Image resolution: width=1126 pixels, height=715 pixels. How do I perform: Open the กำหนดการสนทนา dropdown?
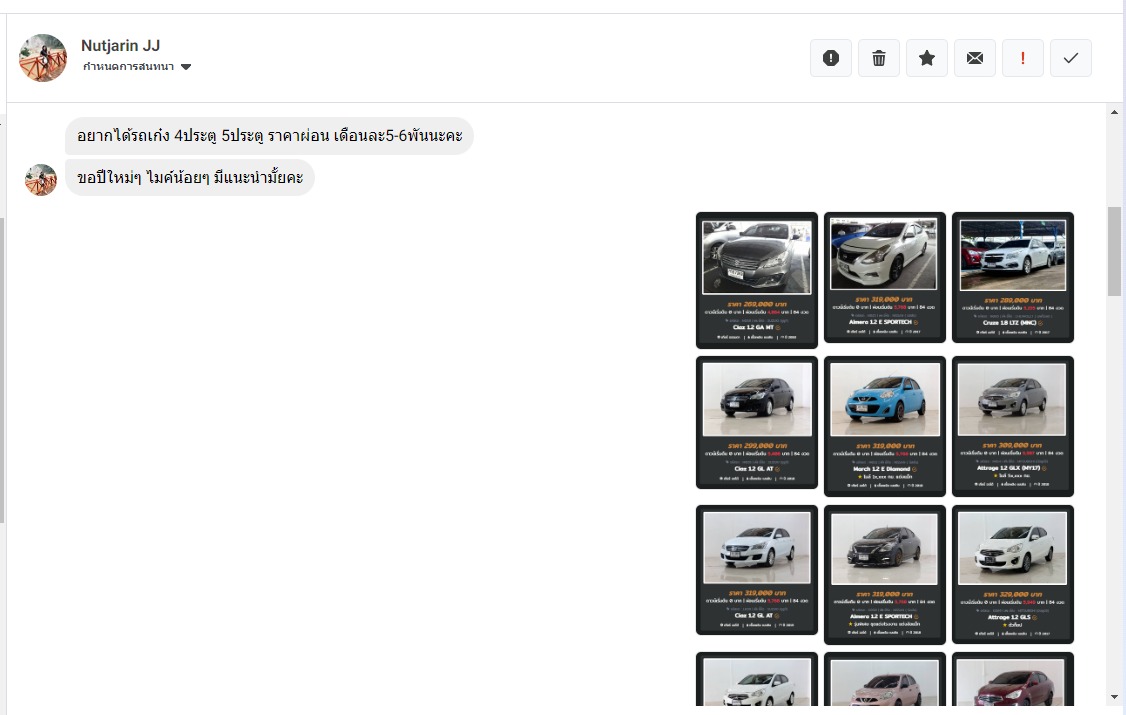(136, 67)
